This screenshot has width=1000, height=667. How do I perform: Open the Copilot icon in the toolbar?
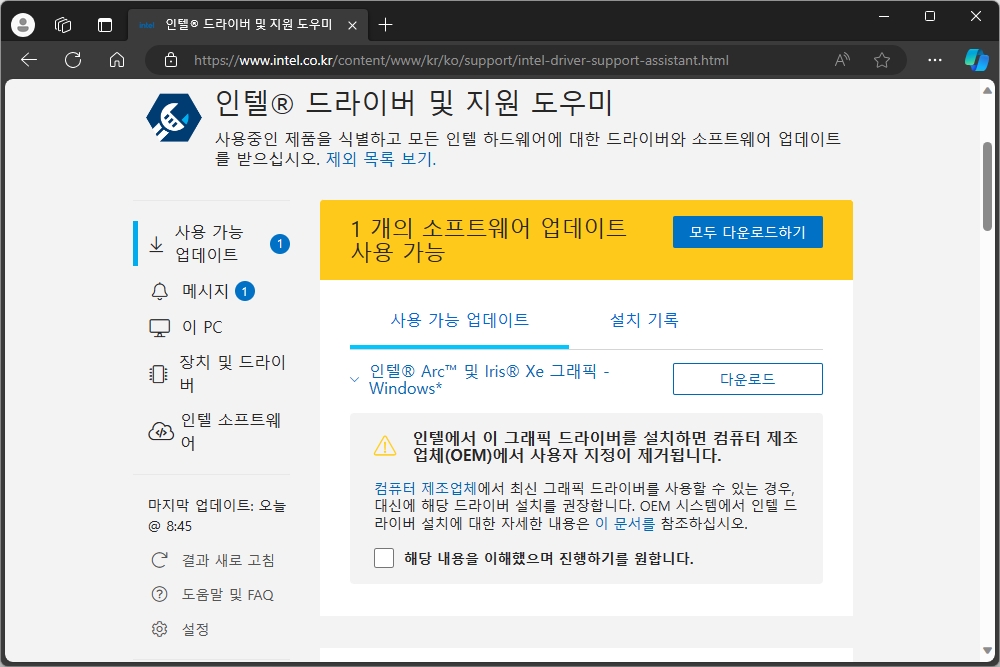[x=976, y=60]
